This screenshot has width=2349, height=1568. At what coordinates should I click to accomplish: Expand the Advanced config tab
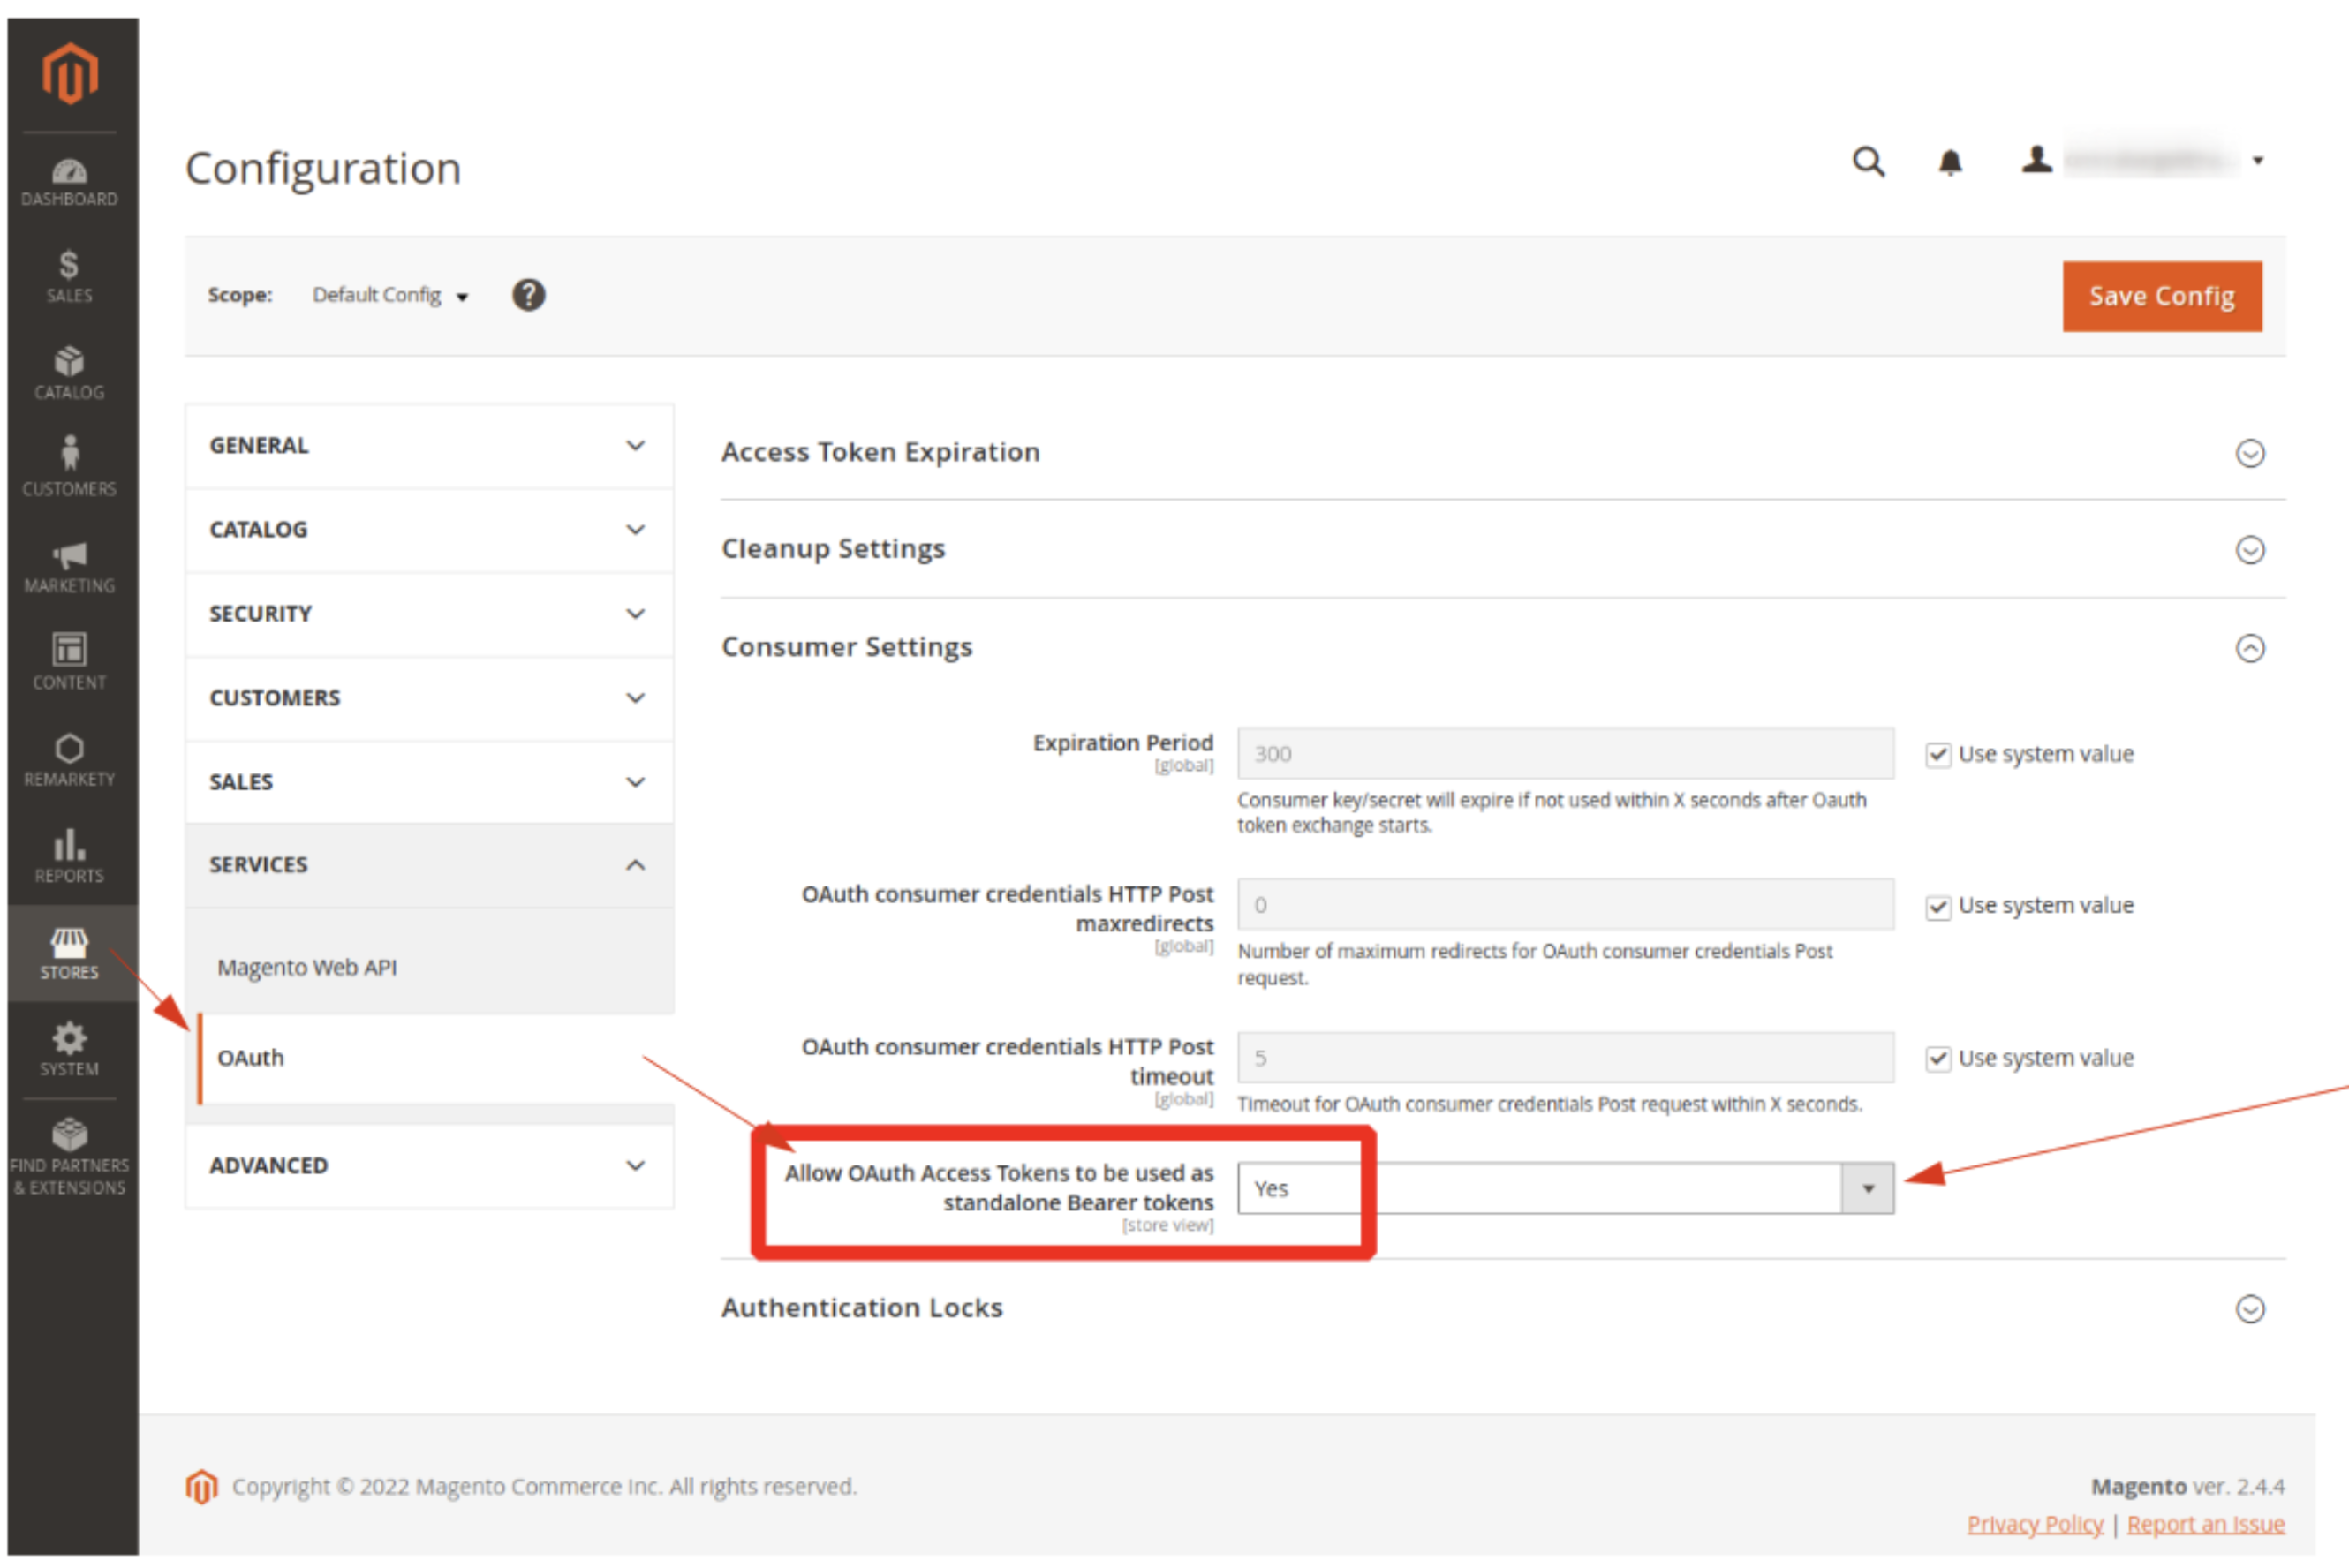point(429,1166)
